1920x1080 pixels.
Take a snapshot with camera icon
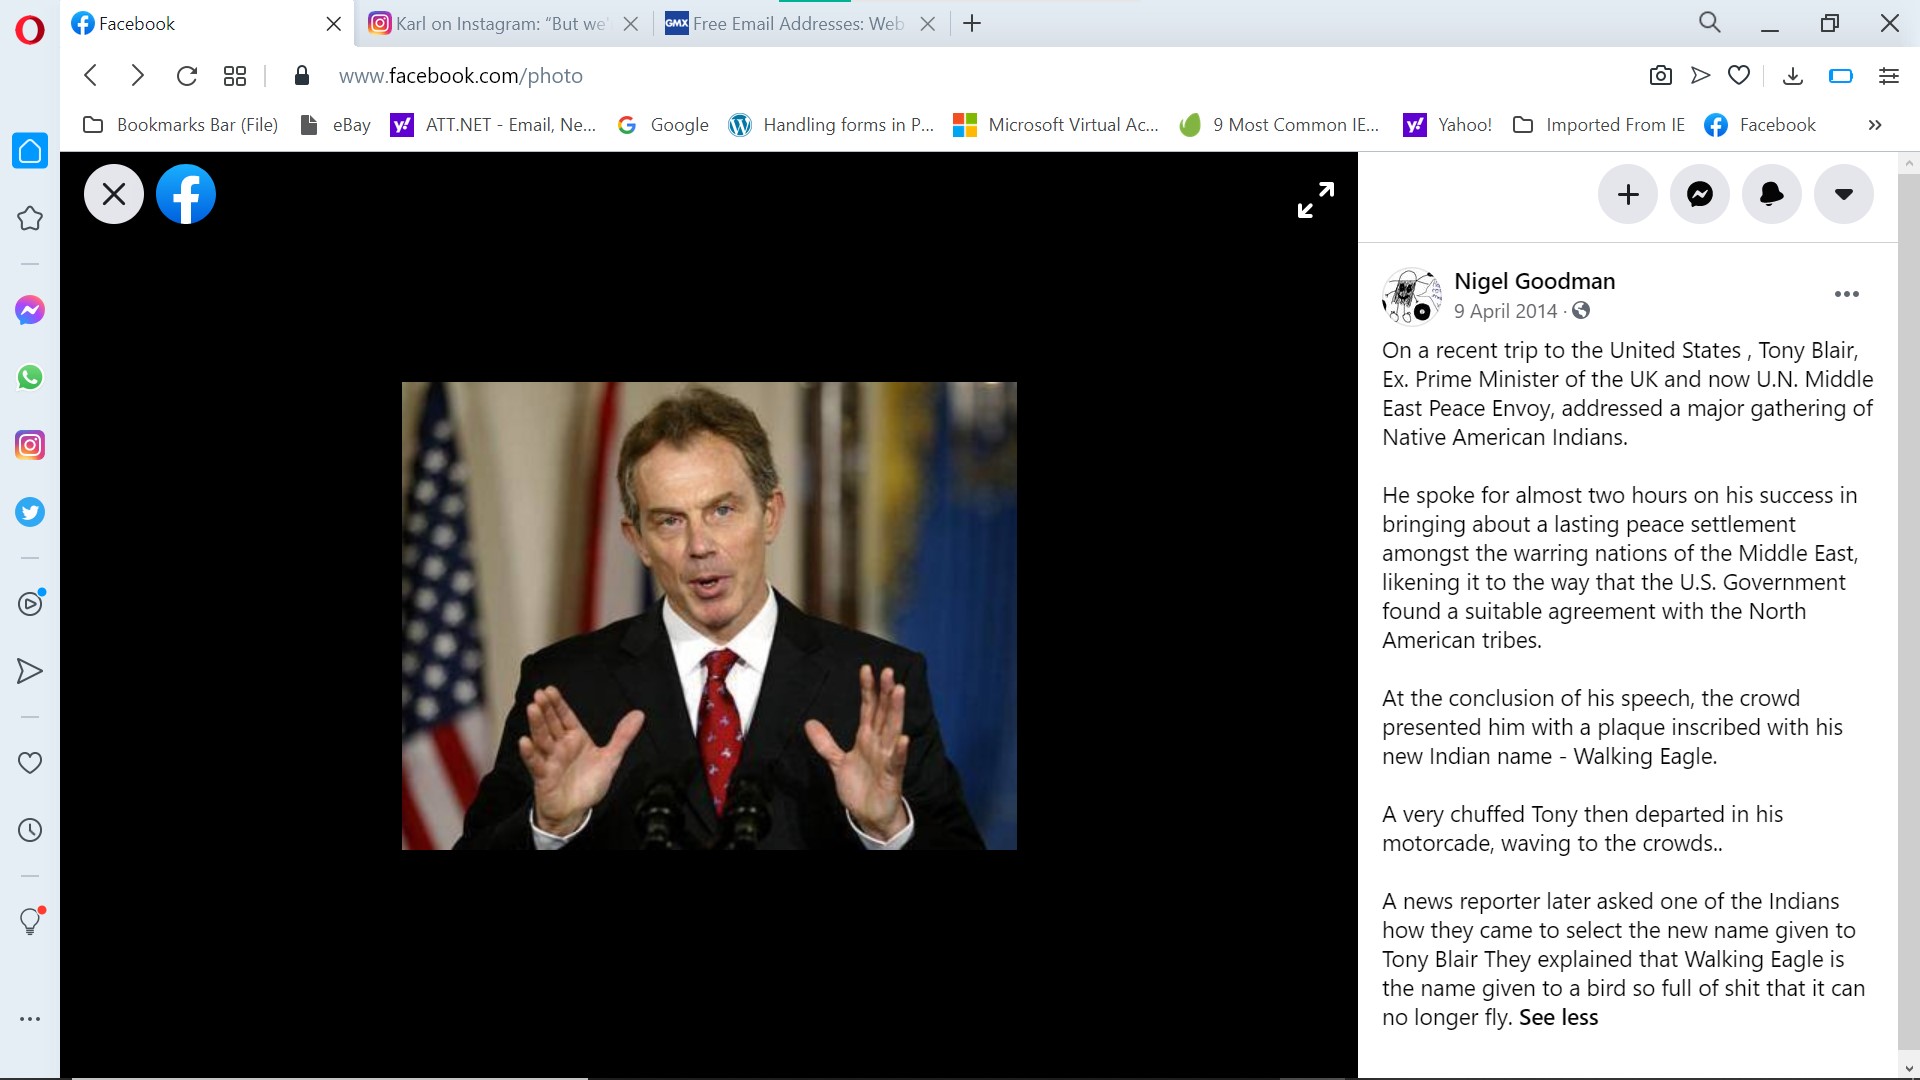(1660, 76)
